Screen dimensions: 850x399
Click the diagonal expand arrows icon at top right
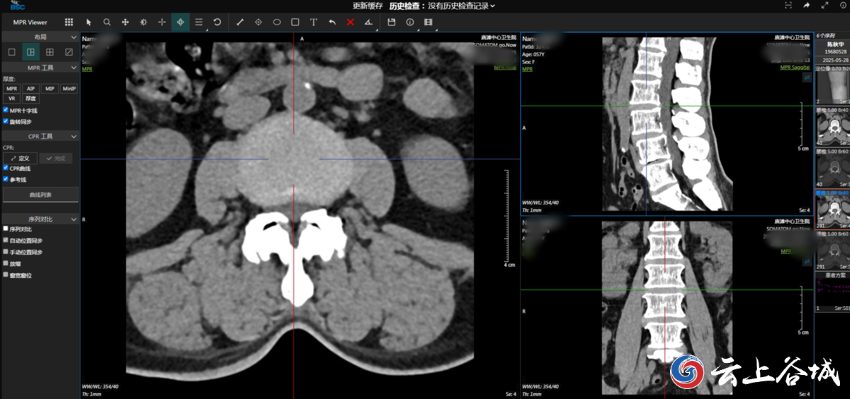pyautogui.click(x=825, y=5)
